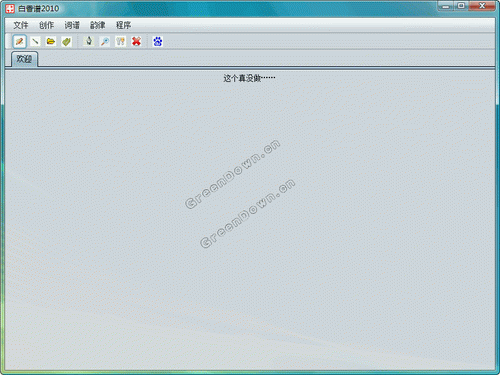Click the fountain pen nib icon

click(89, 42)
